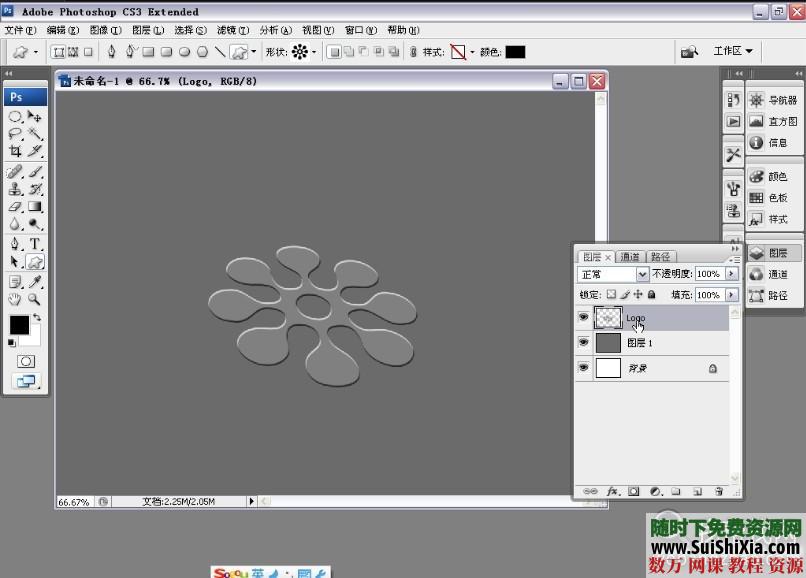Image resolution: width=806 pixels, height=578 pixels.
Task: Select the Horizontal Type tool
Action: (35, 243)
